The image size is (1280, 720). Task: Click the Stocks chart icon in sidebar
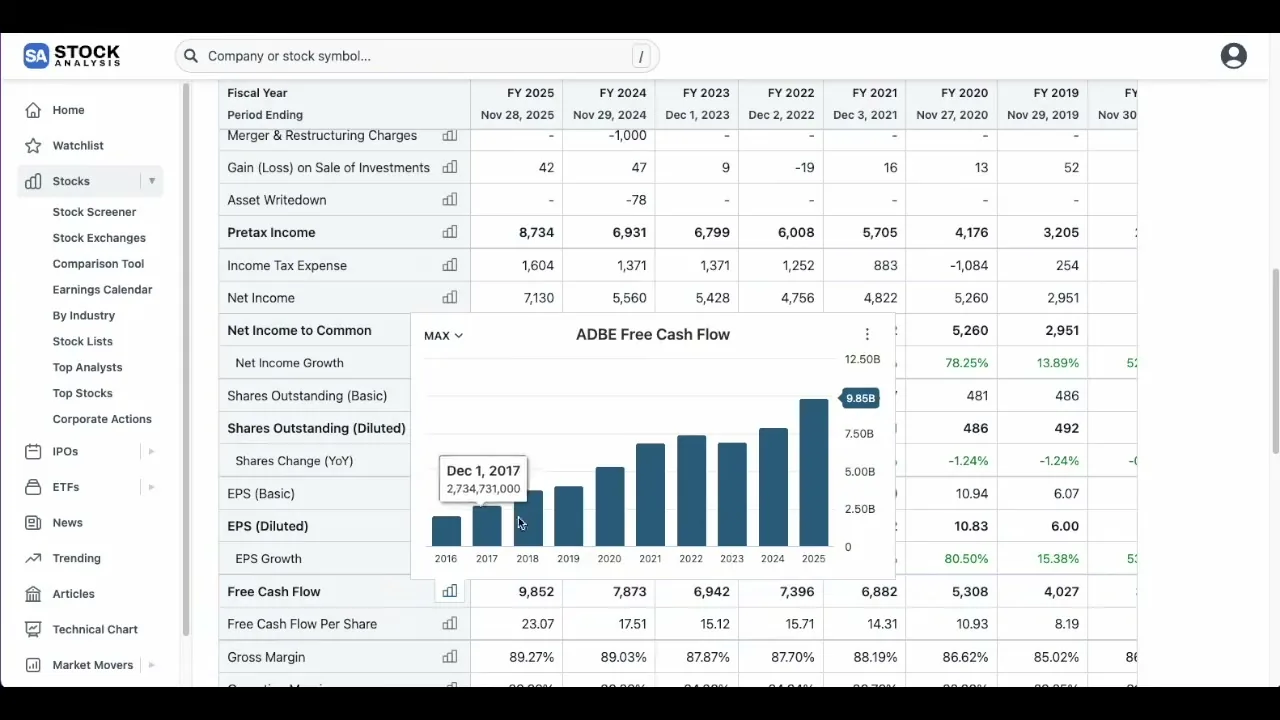pos(33,181)
